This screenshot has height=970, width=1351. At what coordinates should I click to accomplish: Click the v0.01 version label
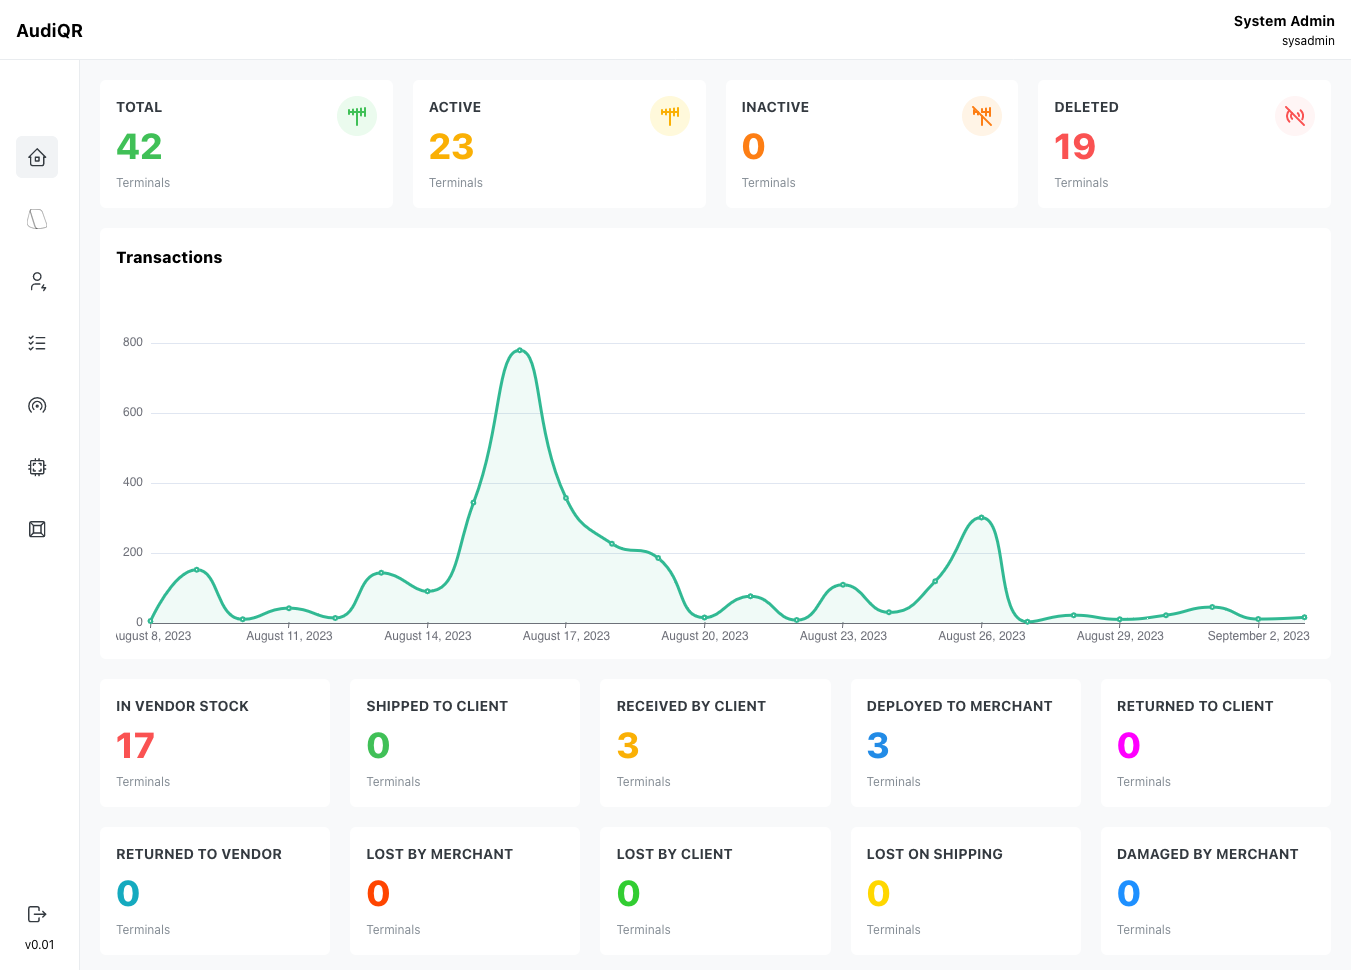[x=40, y=945]
